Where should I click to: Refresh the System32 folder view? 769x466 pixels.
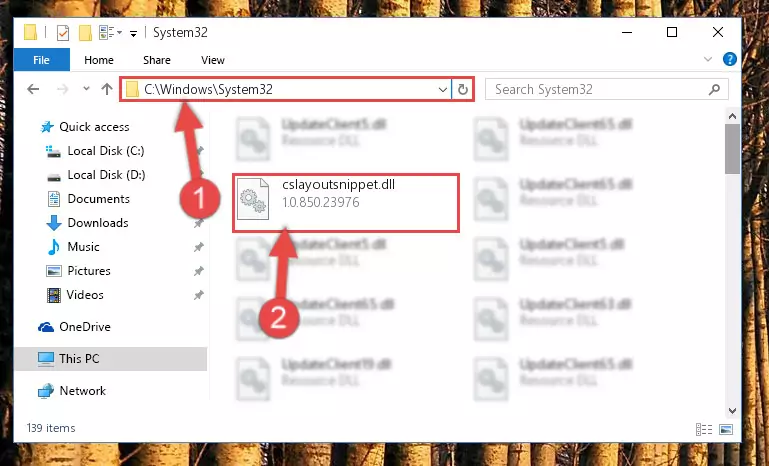coord(462,89)
